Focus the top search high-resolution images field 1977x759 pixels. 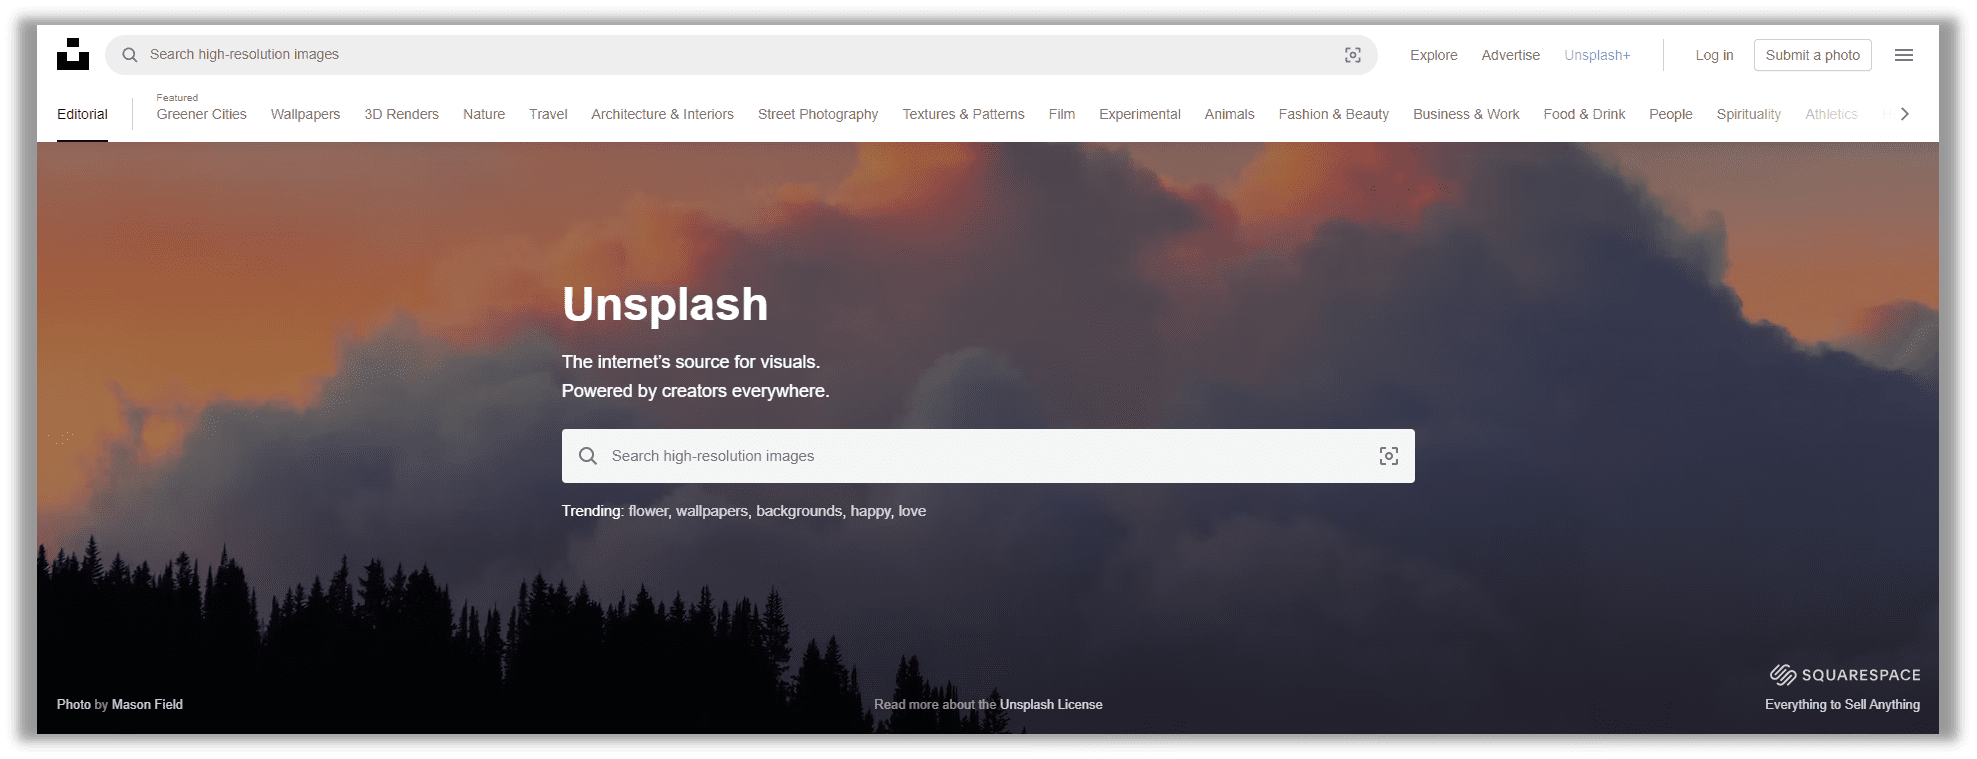coord(741,55)
